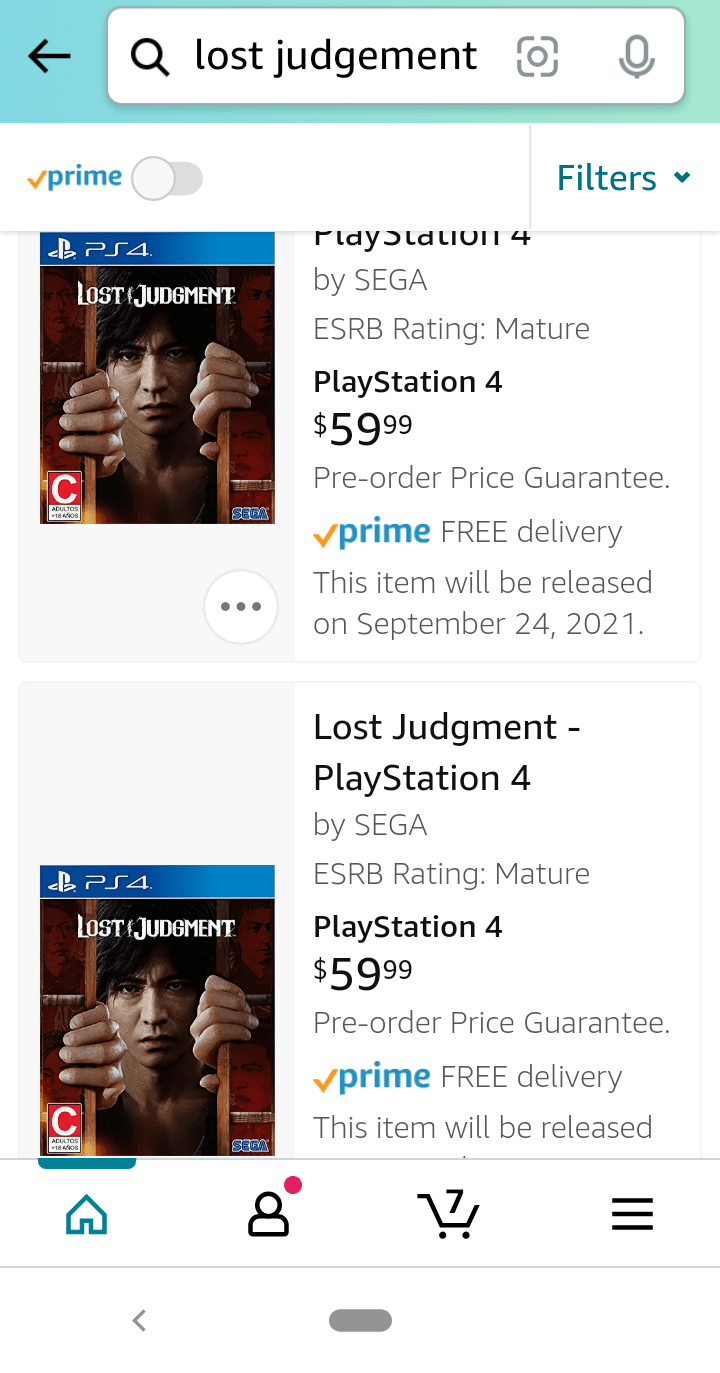Tap the SEGA brand link
The width and height of the screenshot is (720, 1373).
click(x=393, y=825)
